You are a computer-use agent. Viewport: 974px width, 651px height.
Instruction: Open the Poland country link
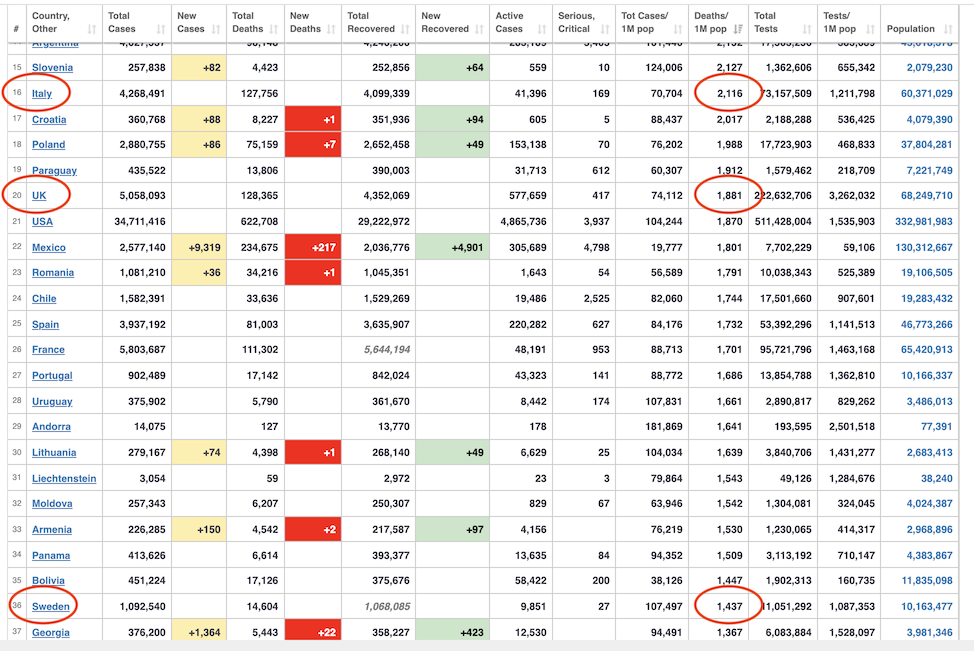48,145
